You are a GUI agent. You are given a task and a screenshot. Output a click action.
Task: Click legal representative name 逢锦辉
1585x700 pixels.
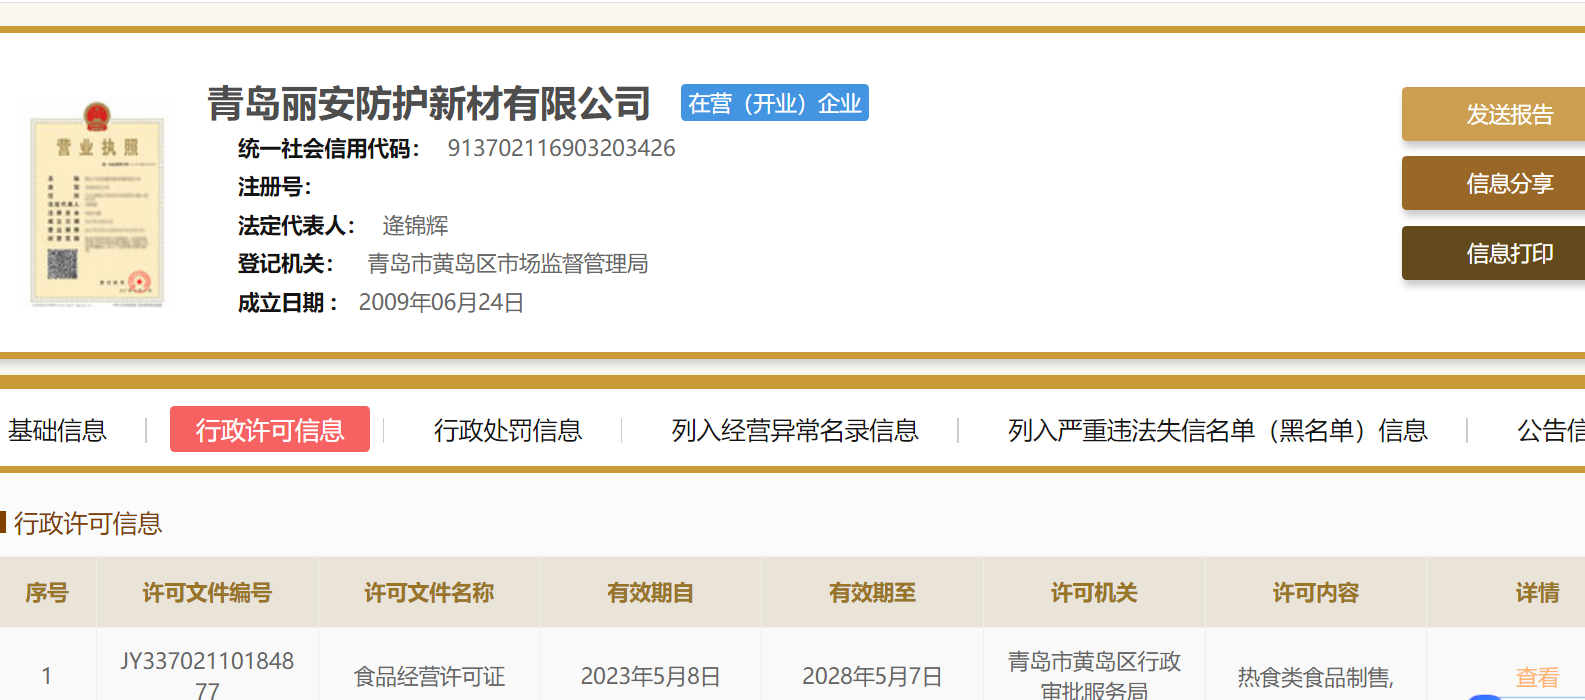415,225
